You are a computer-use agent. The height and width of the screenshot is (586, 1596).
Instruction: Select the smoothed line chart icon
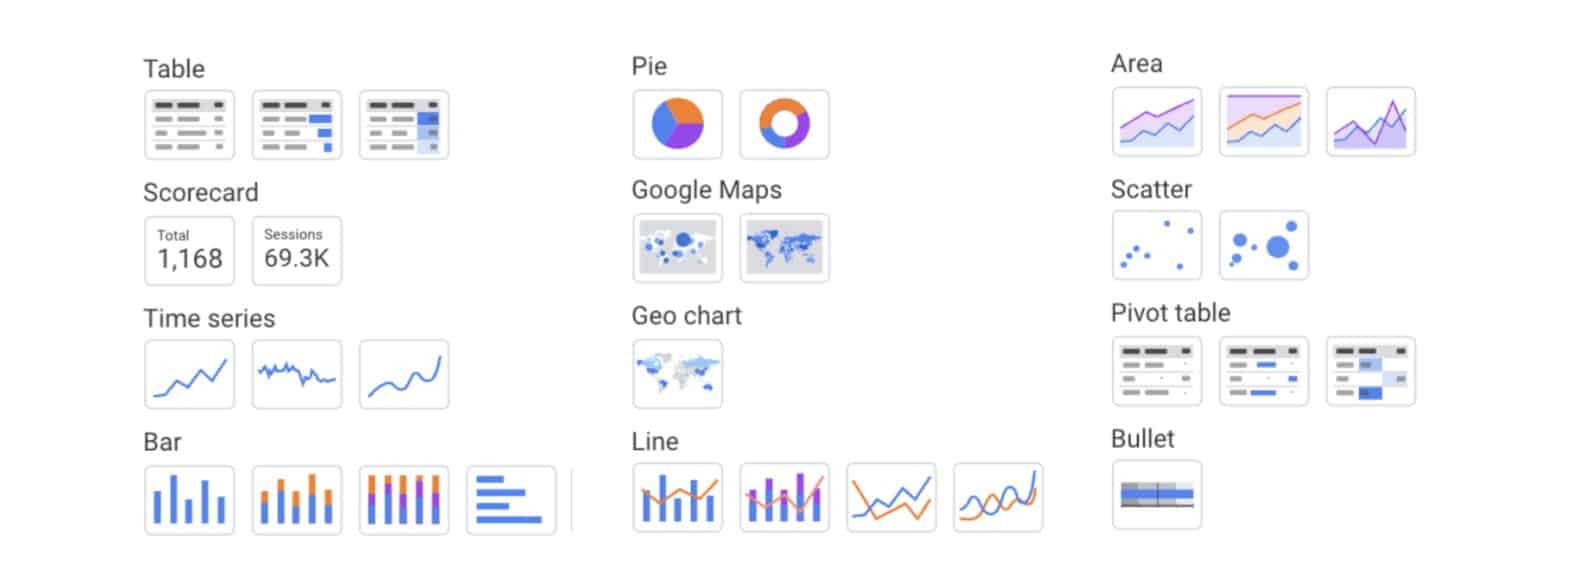coord(998,497)
